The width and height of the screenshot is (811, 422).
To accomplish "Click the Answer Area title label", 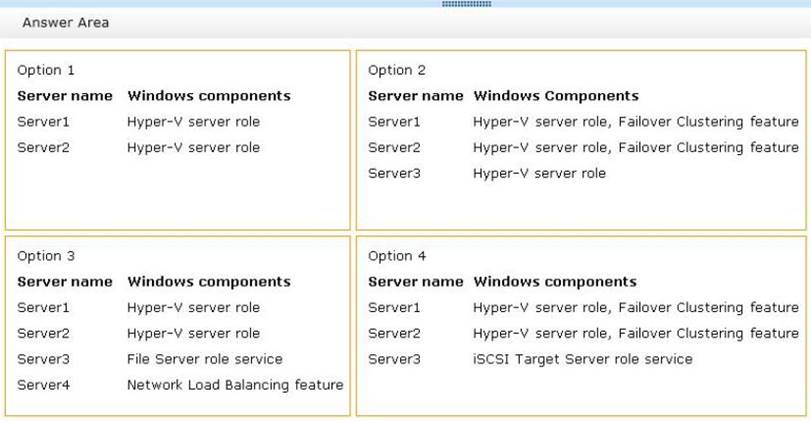I will 65,22.
